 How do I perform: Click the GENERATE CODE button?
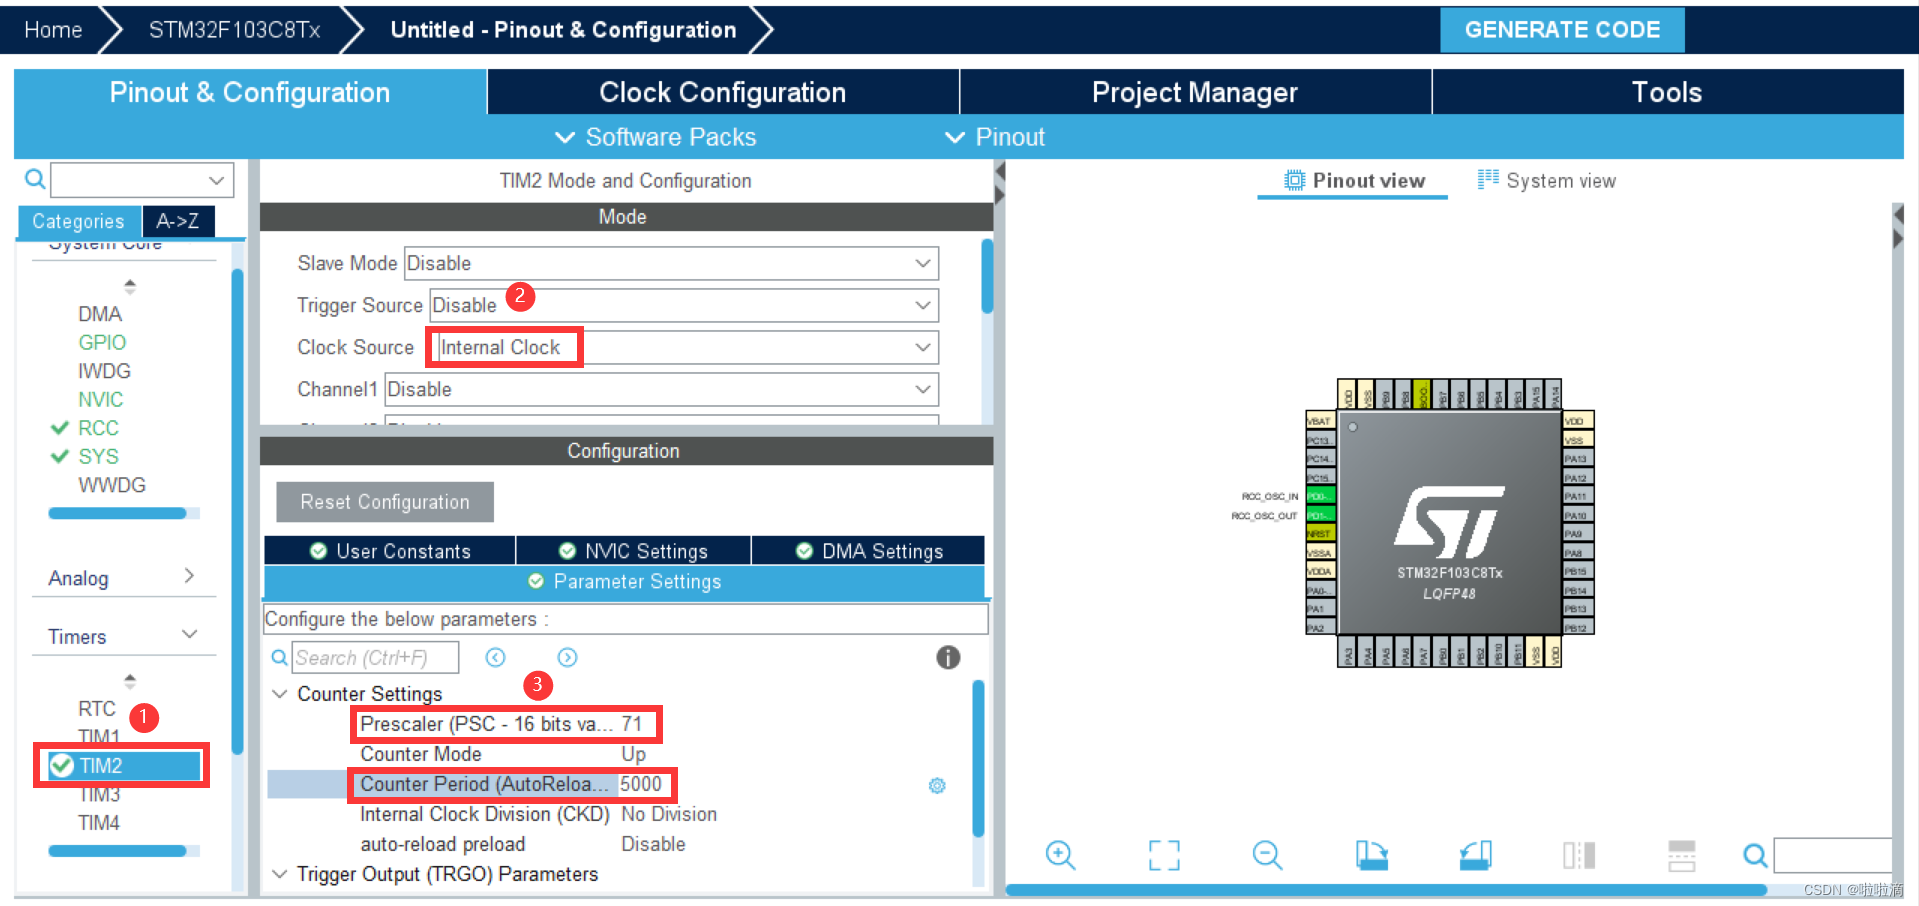tap(1562, 30)
